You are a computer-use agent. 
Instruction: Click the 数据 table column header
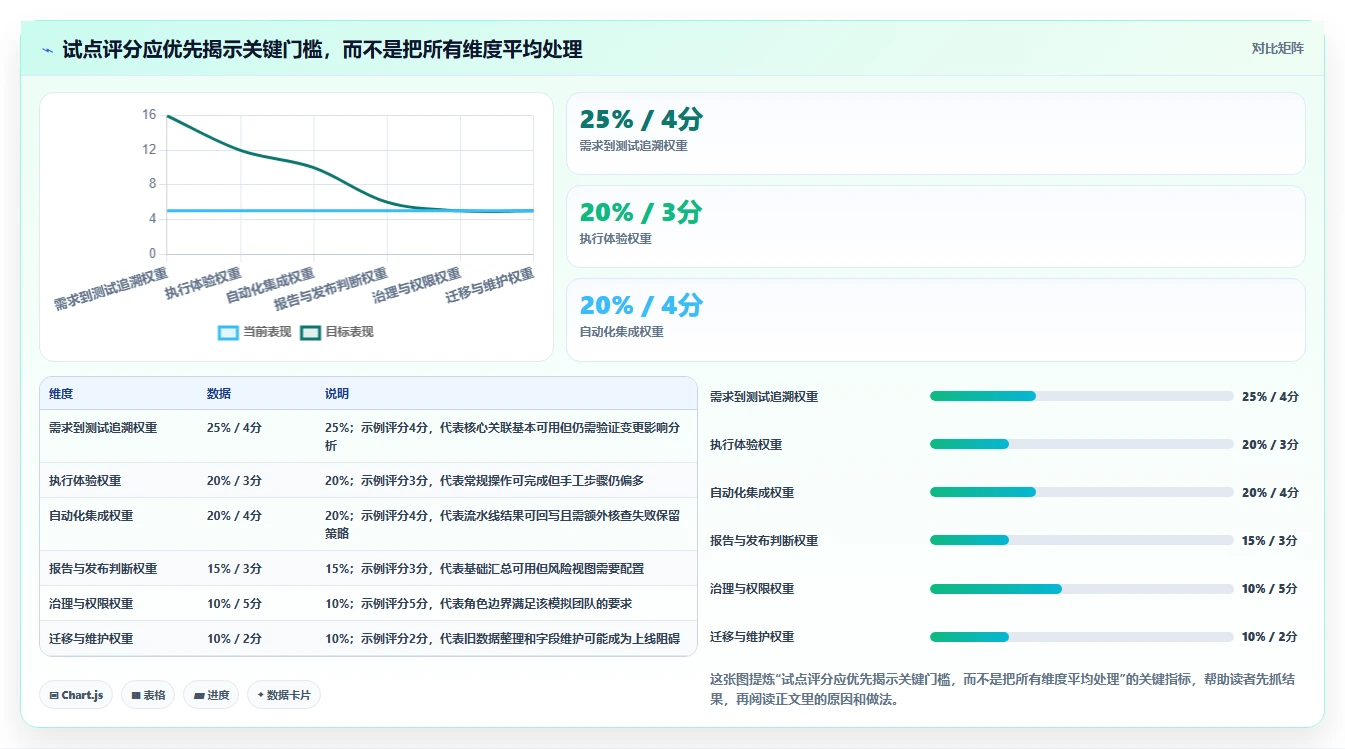click(x=219, y=394)
